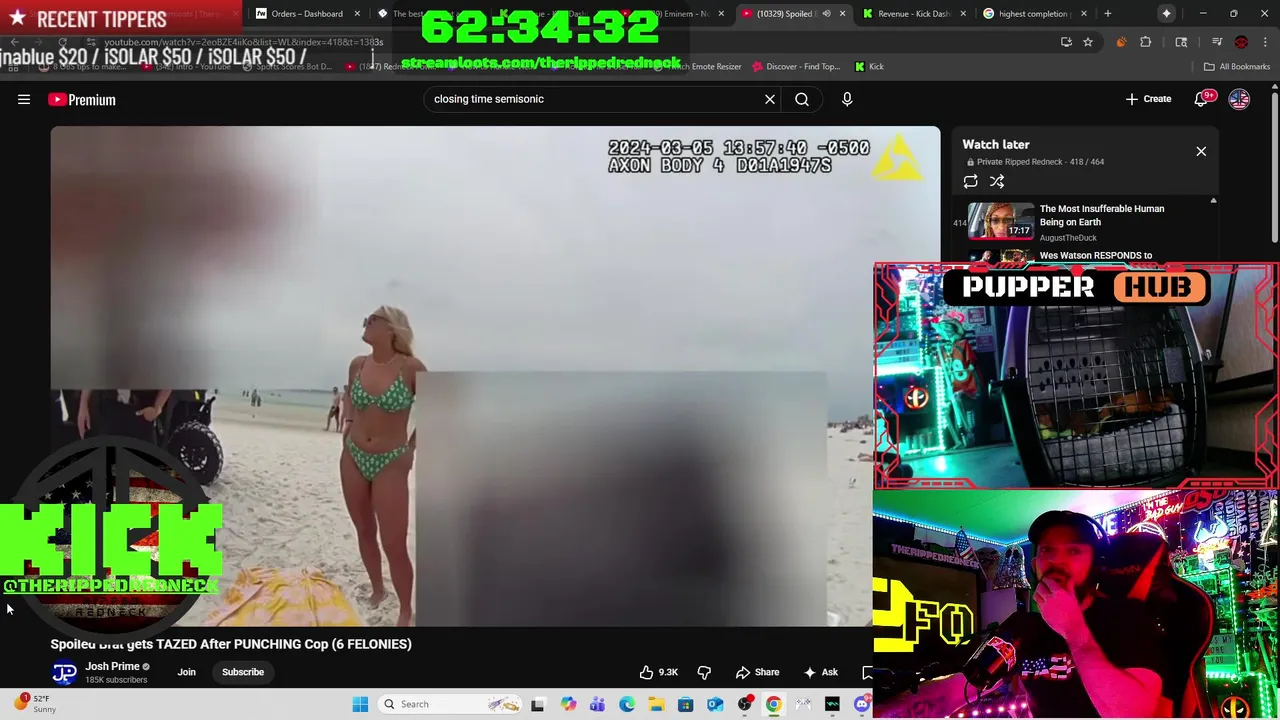Start voice search with the microphone icon
Viewport: 1280px width, 720px height.
847,99
